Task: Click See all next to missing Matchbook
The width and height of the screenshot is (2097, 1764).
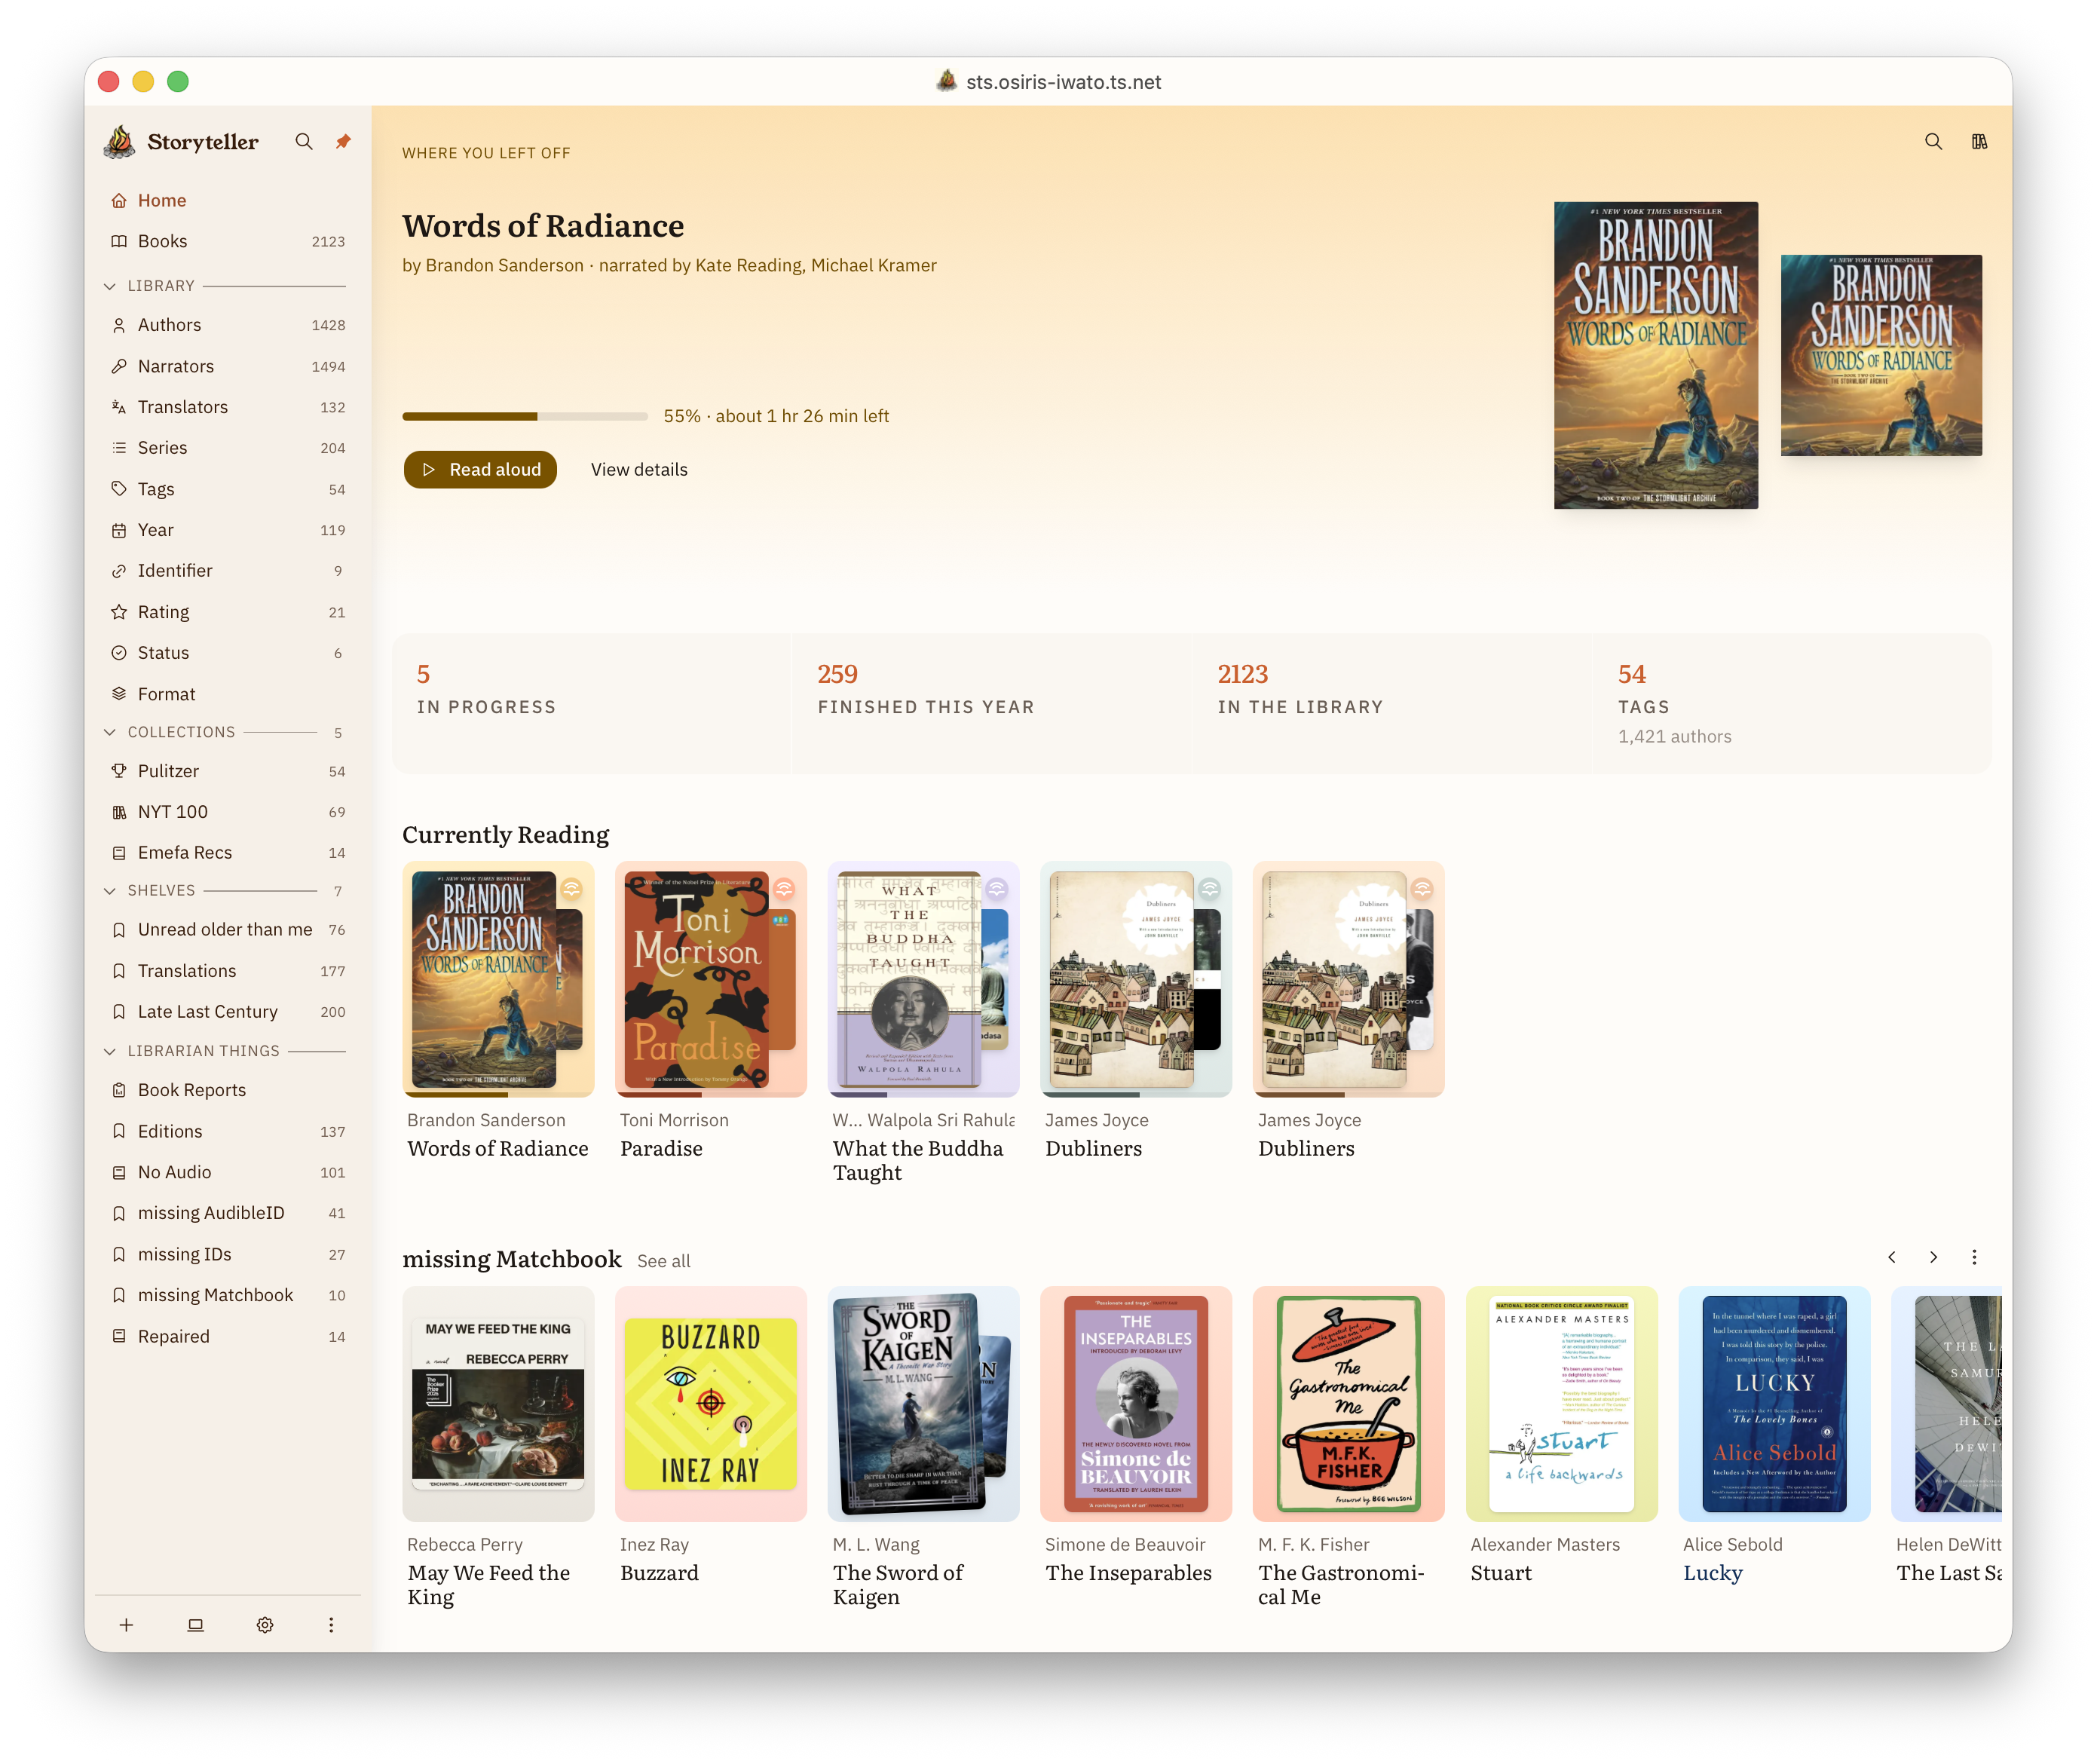Action: [x=664, y=1261]
